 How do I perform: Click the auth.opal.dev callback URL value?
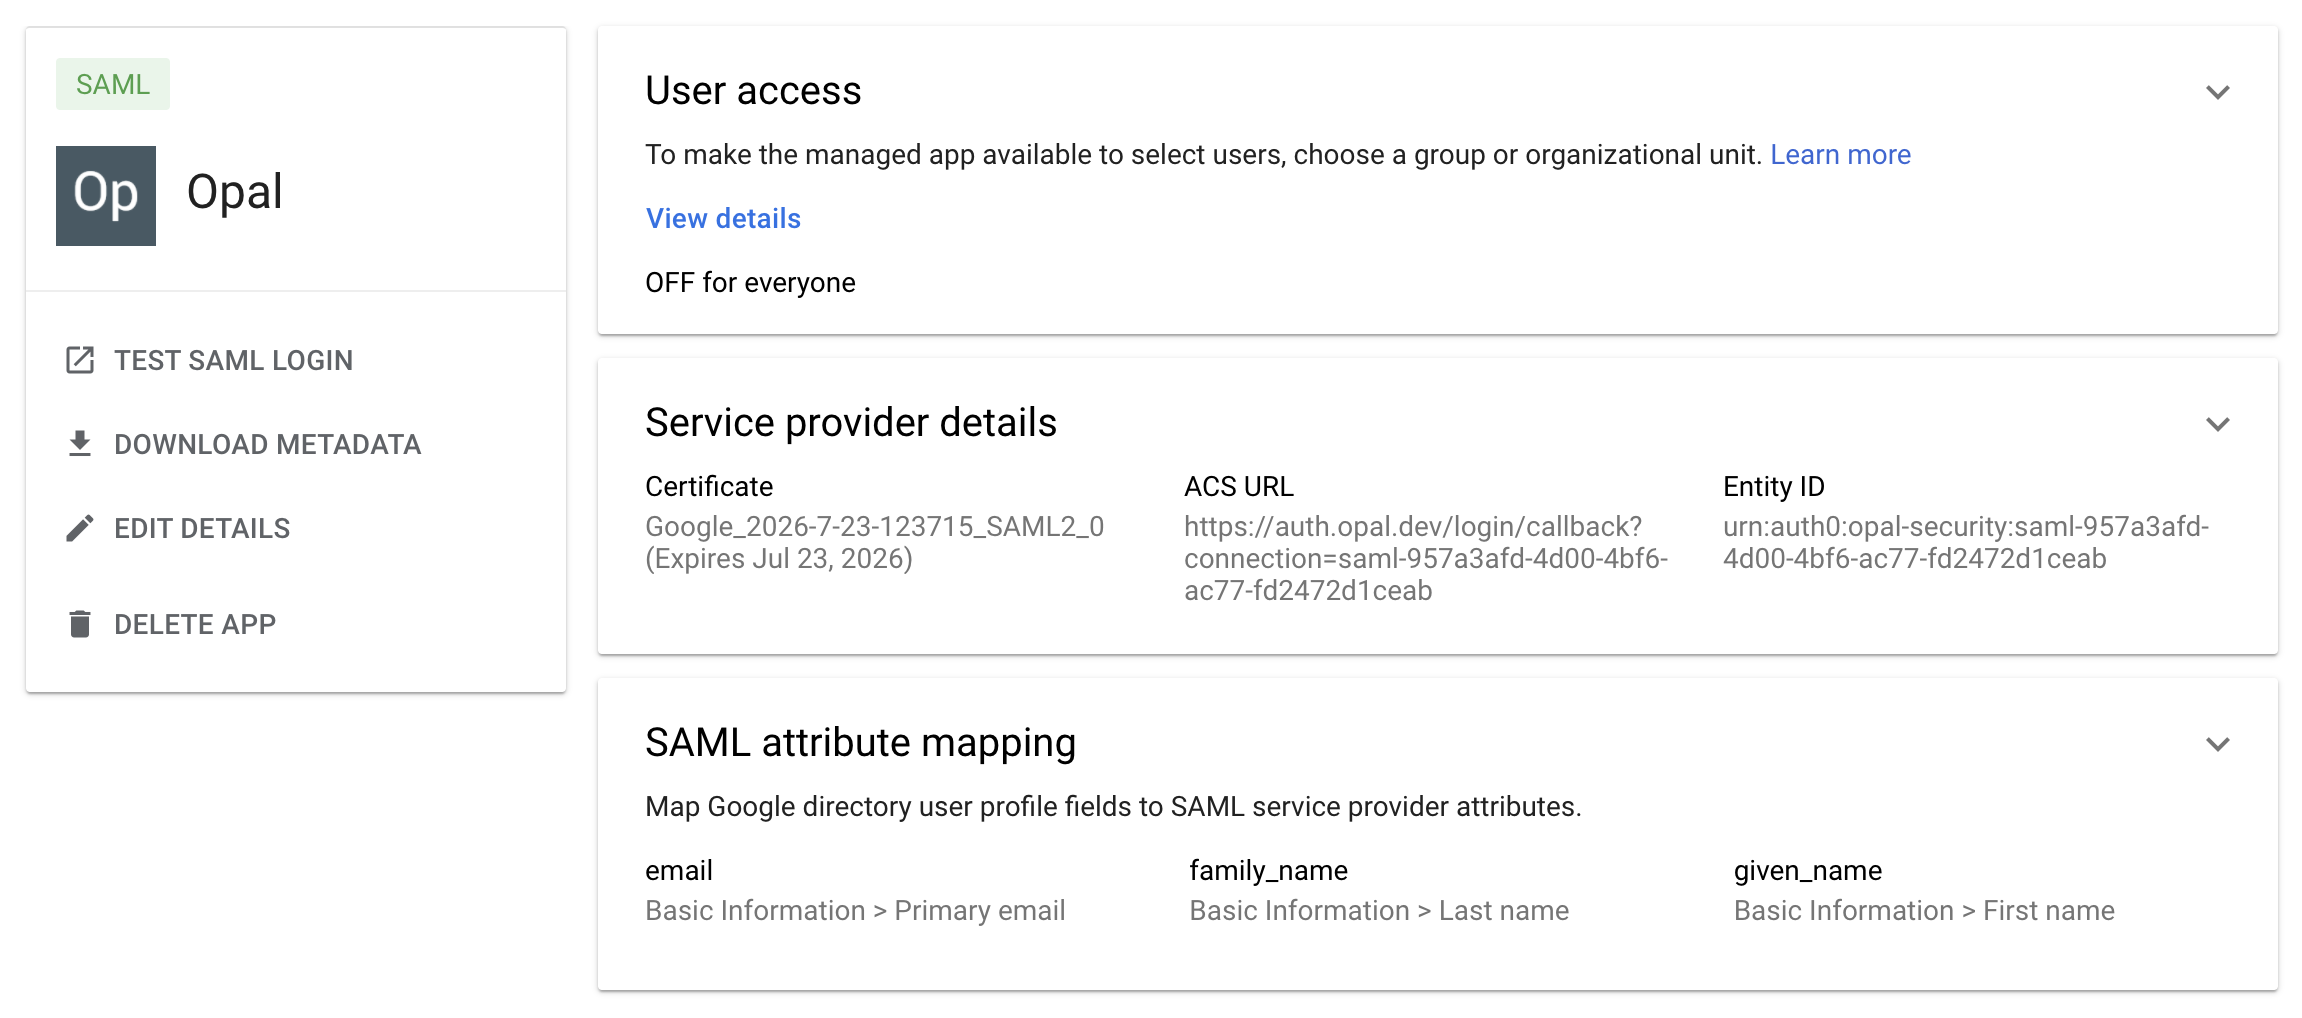click(x=1426, y=558)
